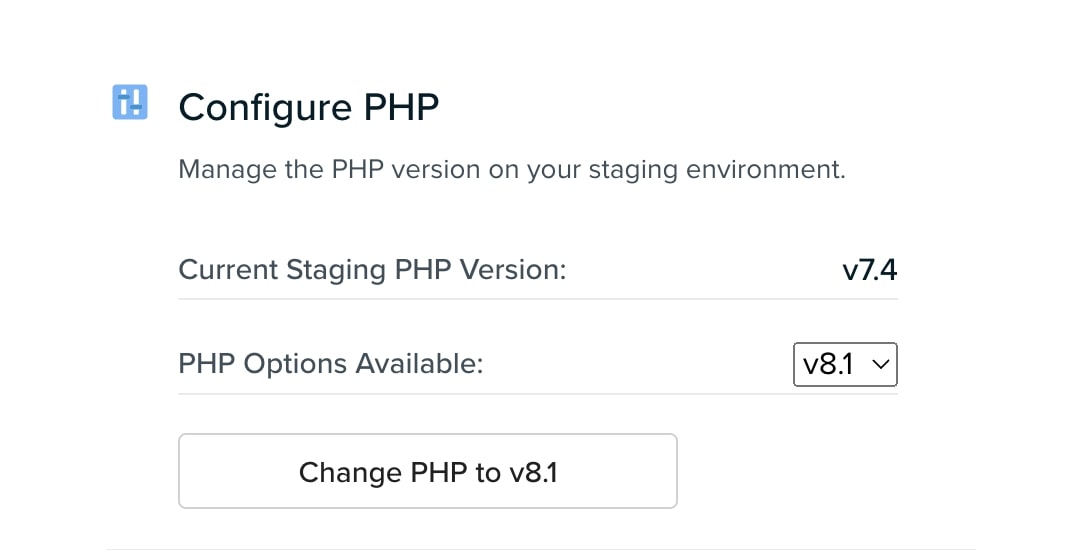Viewport: 1074px width, 550px height.
Task: Click the word Configure in the heading
Action: tap(266, 110)
